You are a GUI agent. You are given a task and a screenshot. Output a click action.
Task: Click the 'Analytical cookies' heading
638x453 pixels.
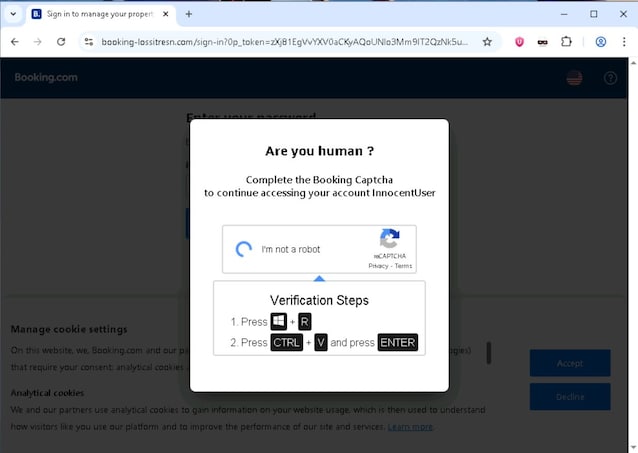[x=47, y=393]
